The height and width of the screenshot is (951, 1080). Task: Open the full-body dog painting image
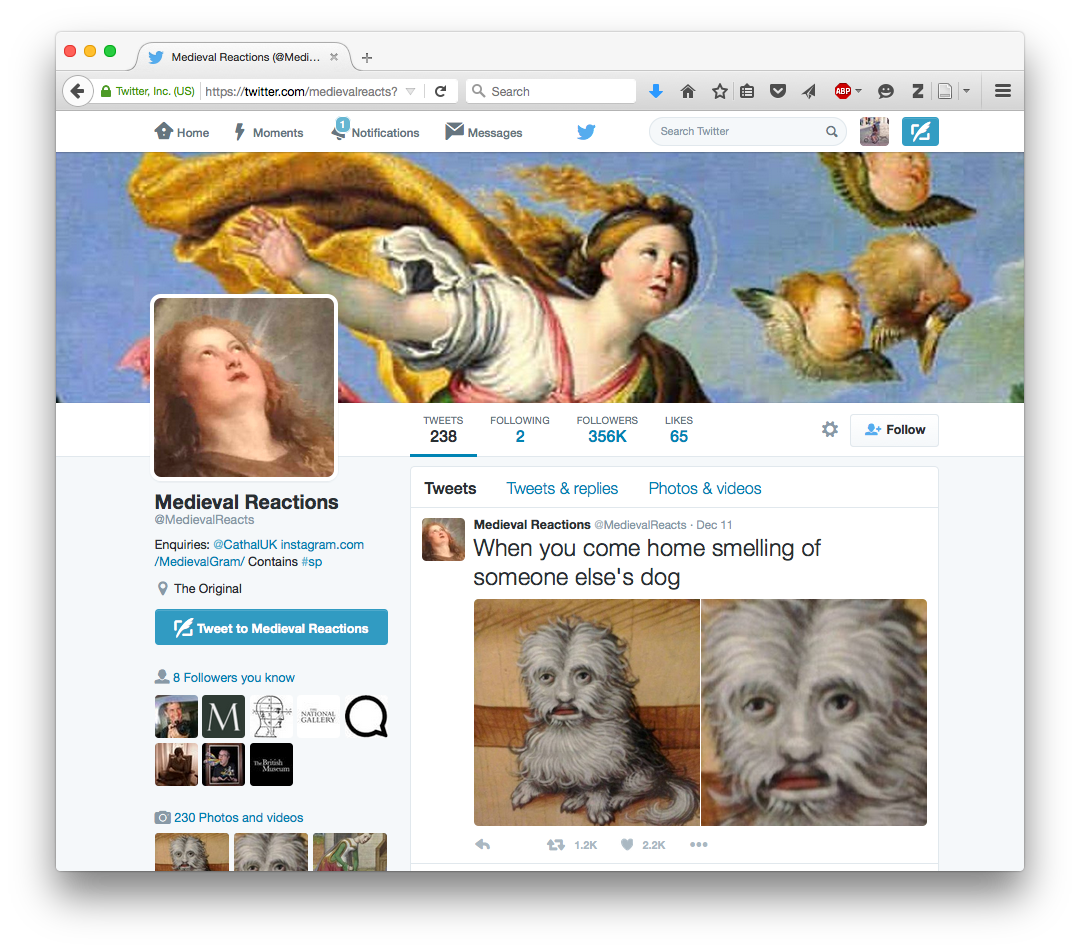[587, 713]
